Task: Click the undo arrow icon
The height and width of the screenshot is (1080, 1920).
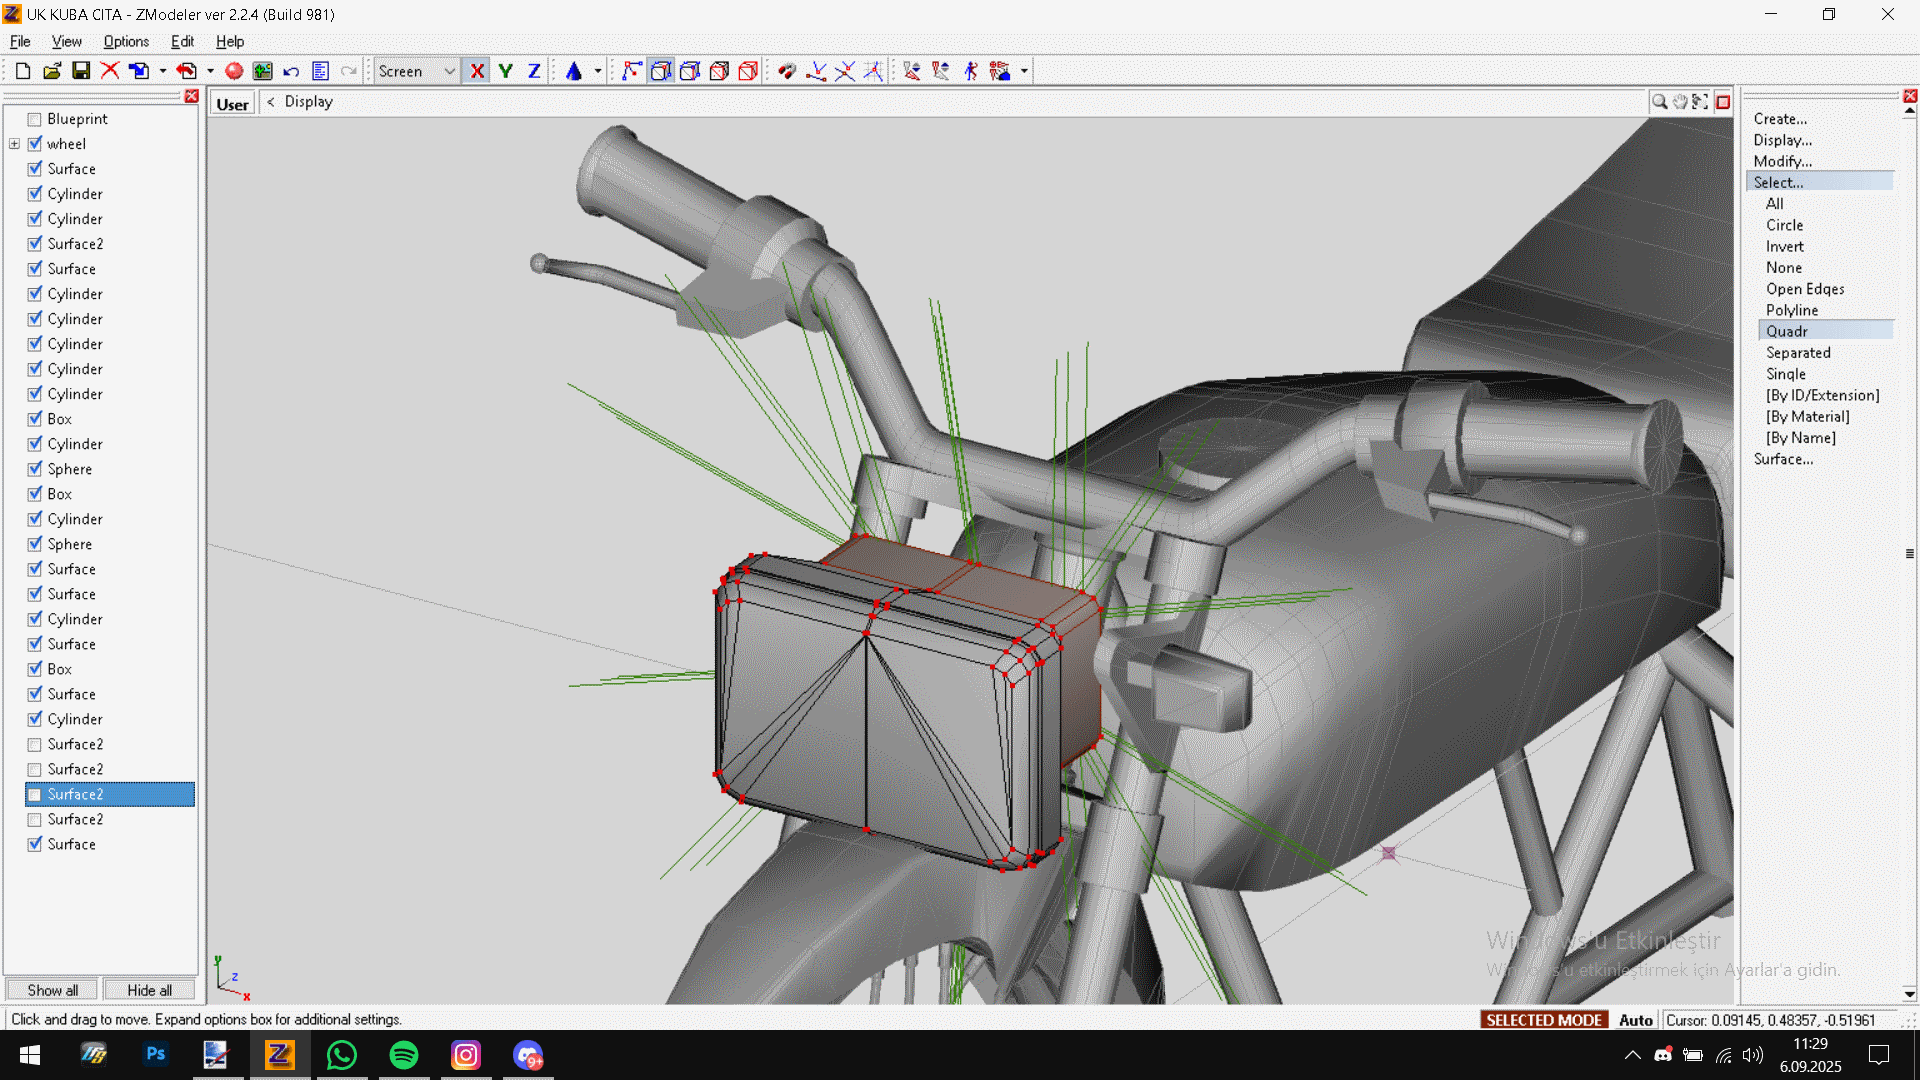Action: [291, 71]
